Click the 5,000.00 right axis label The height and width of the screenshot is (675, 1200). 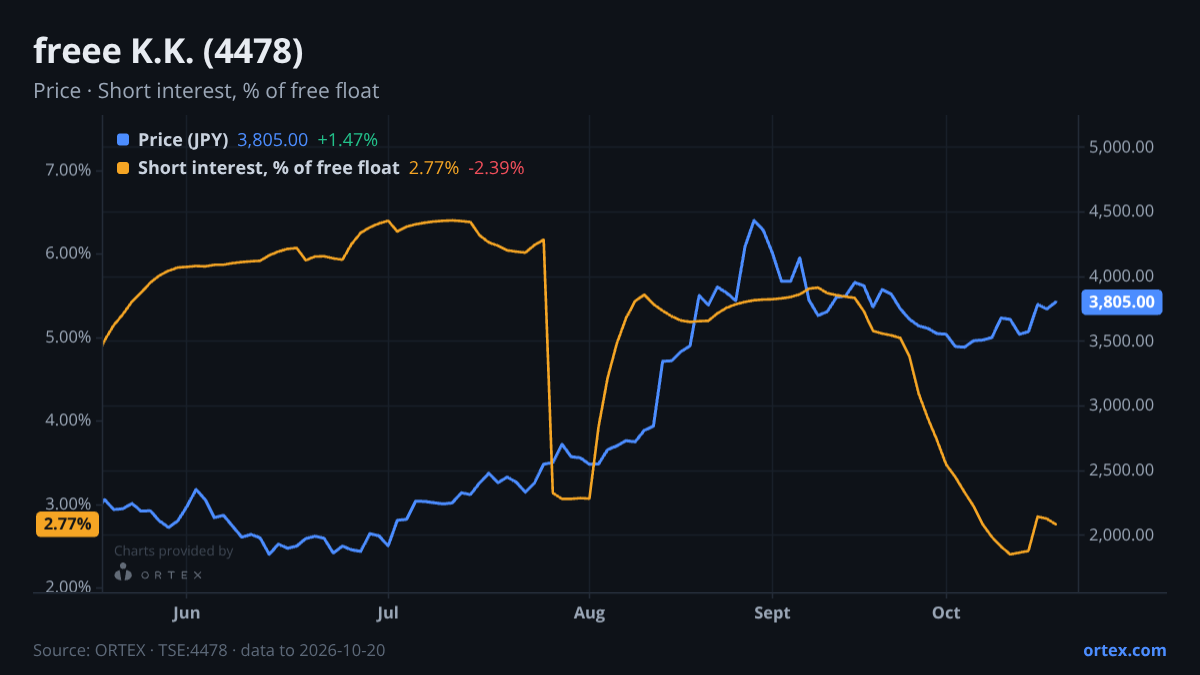click(x=1122, y=147)
